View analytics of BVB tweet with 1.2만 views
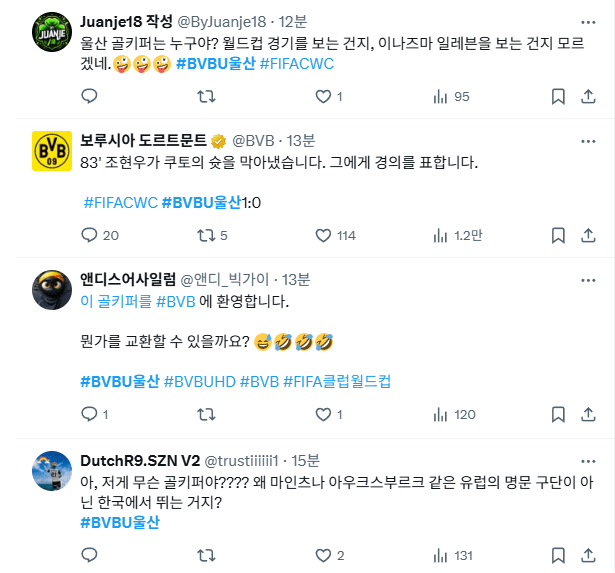 (x=458, y=235)
